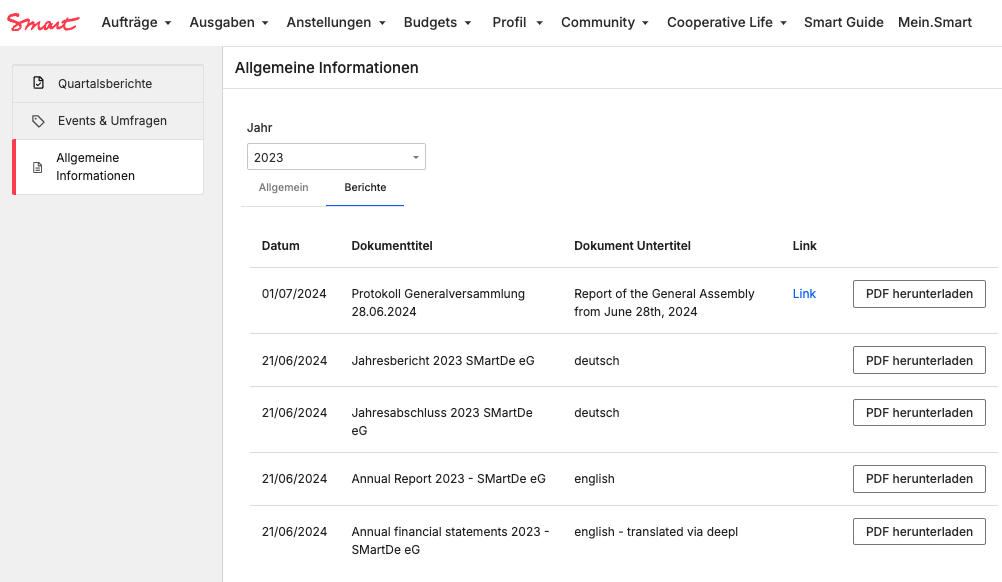Click the Allgemeine Informationen file icon

(38, 167)
